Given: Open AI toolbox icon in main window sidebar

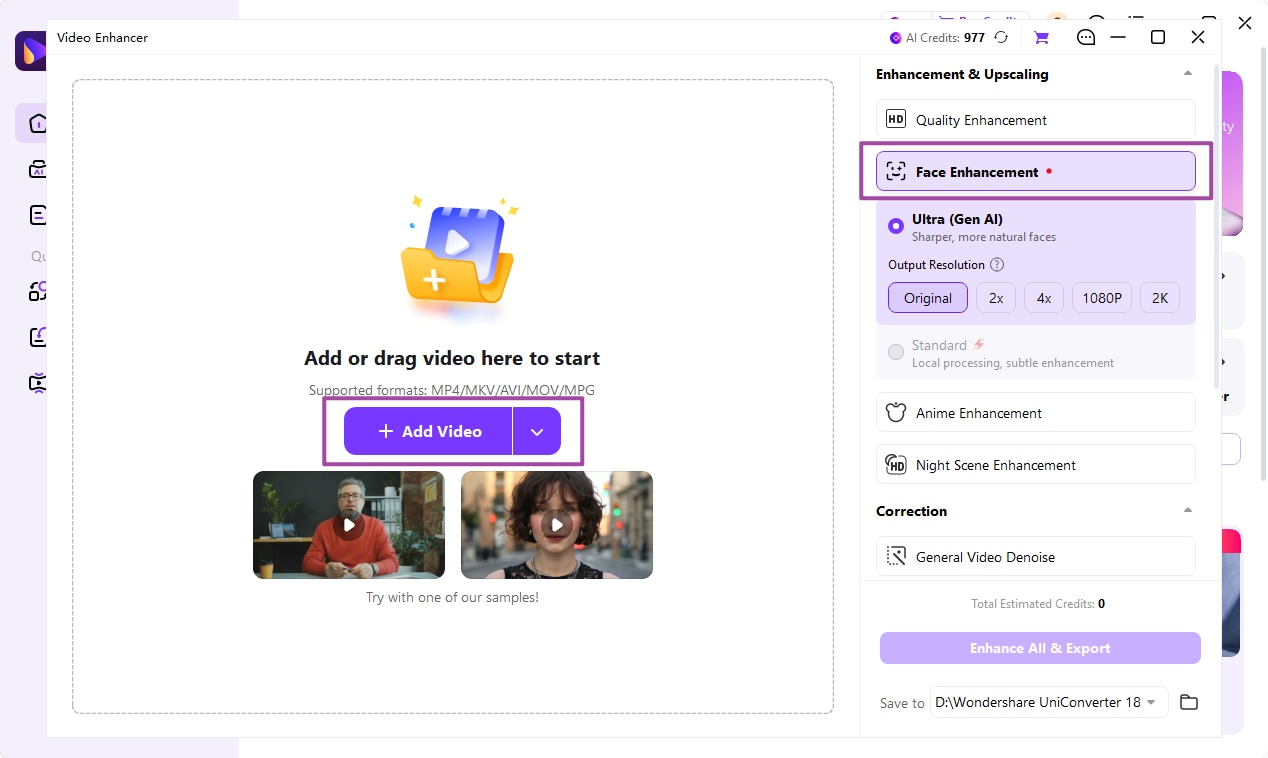Looking at the screenshot, I should pos(38,169).
